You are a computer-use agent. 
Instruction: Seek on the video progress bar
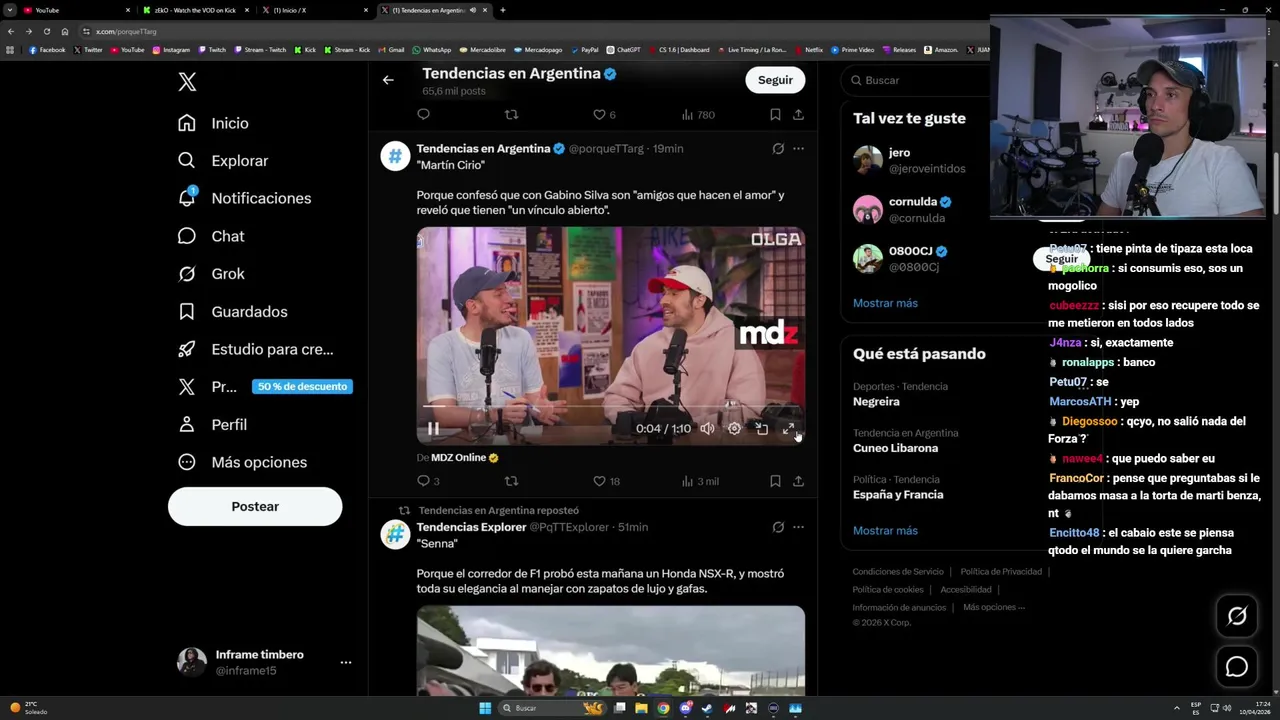pyautogui.click(x=610, y=406)
